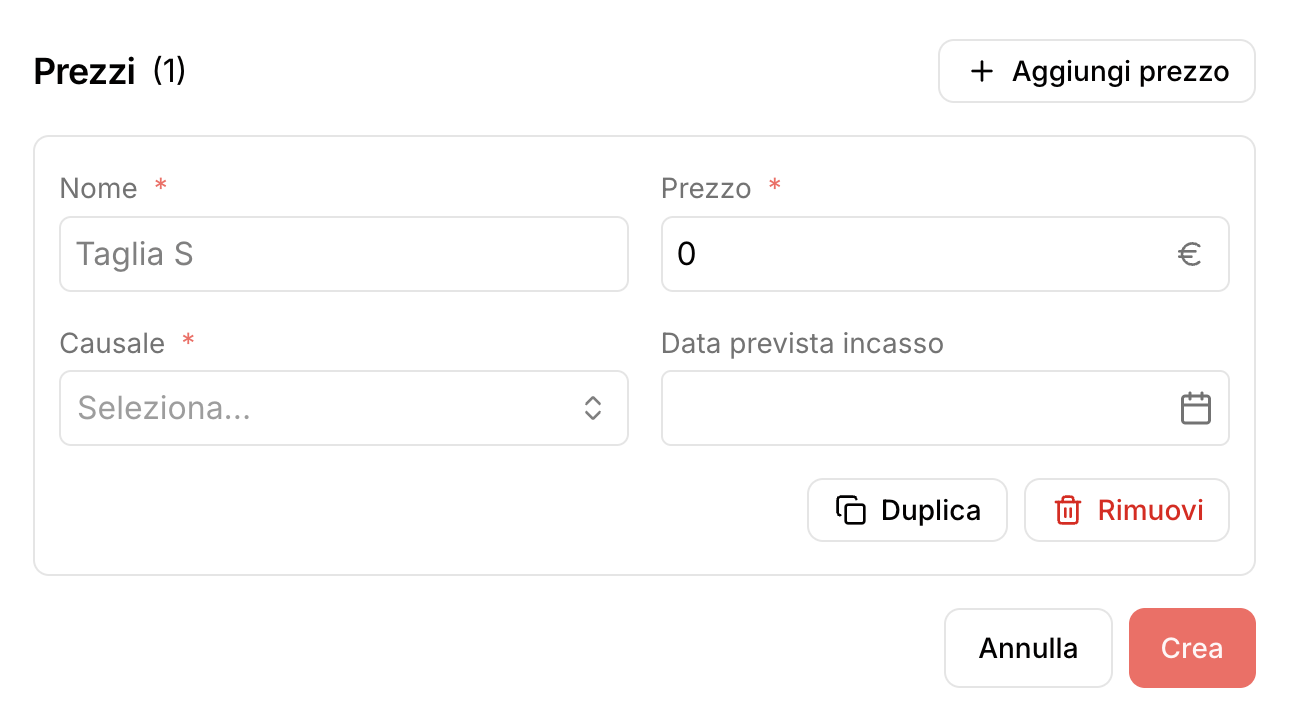Open the calendar icon date picker

(1196, 408)
